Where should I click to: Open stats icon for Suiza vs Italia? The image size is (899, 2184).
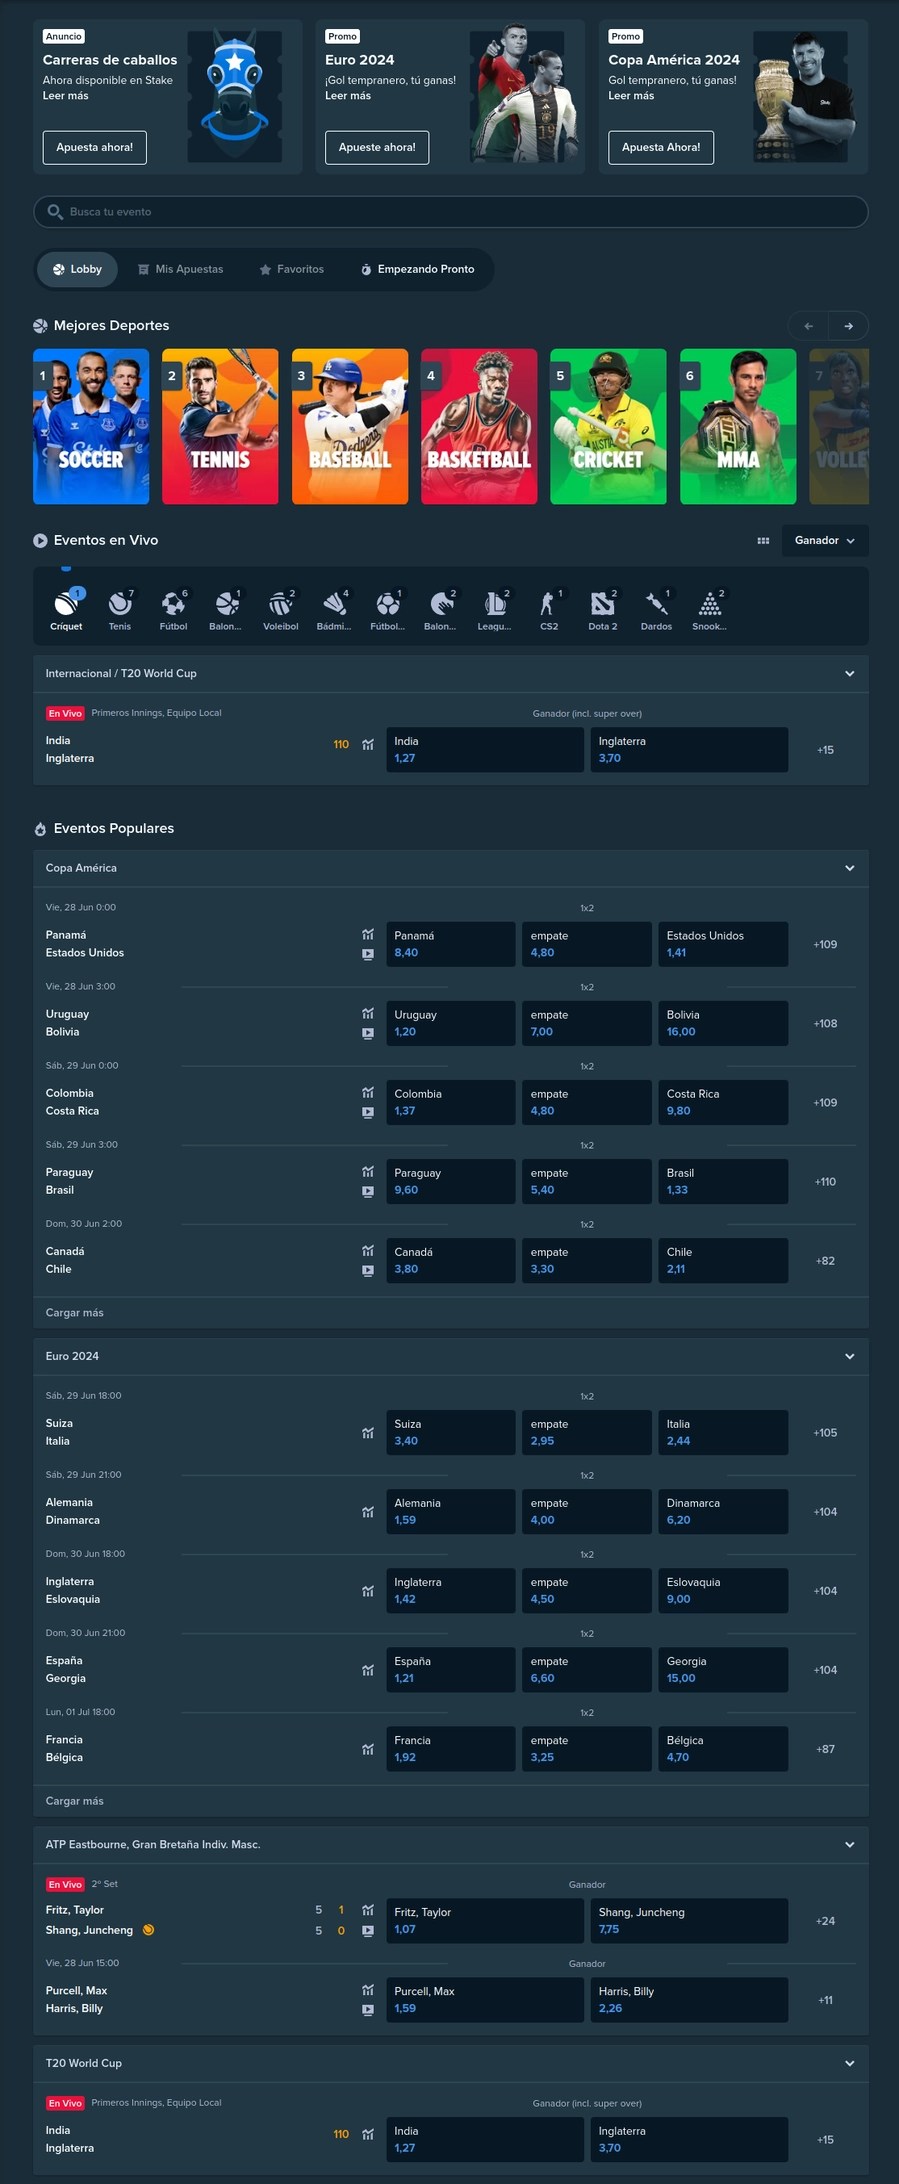(368, 1433)
